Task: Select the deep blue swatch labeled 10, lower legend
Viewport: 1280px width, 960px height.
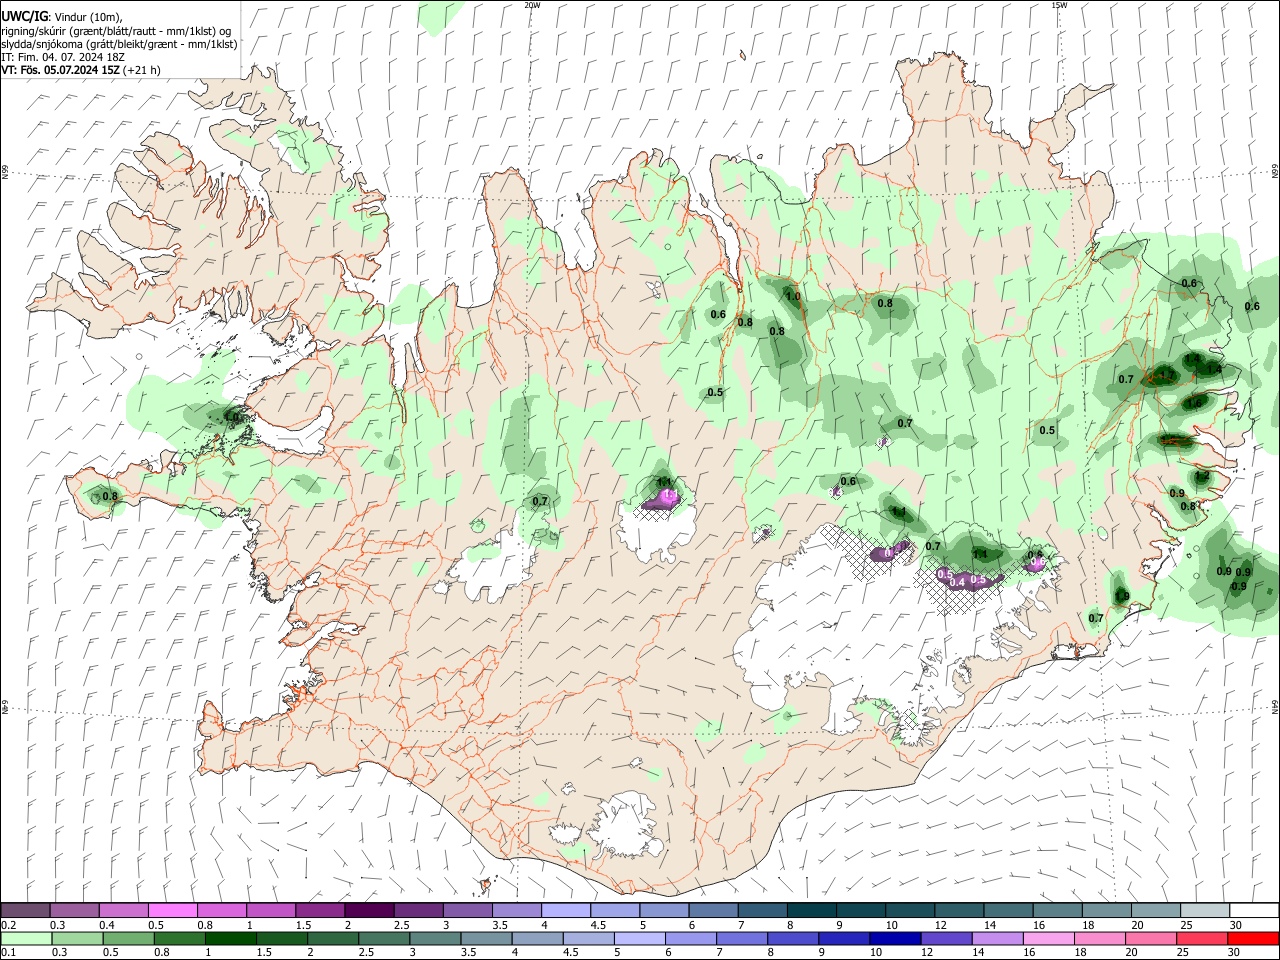Action: 895,939
